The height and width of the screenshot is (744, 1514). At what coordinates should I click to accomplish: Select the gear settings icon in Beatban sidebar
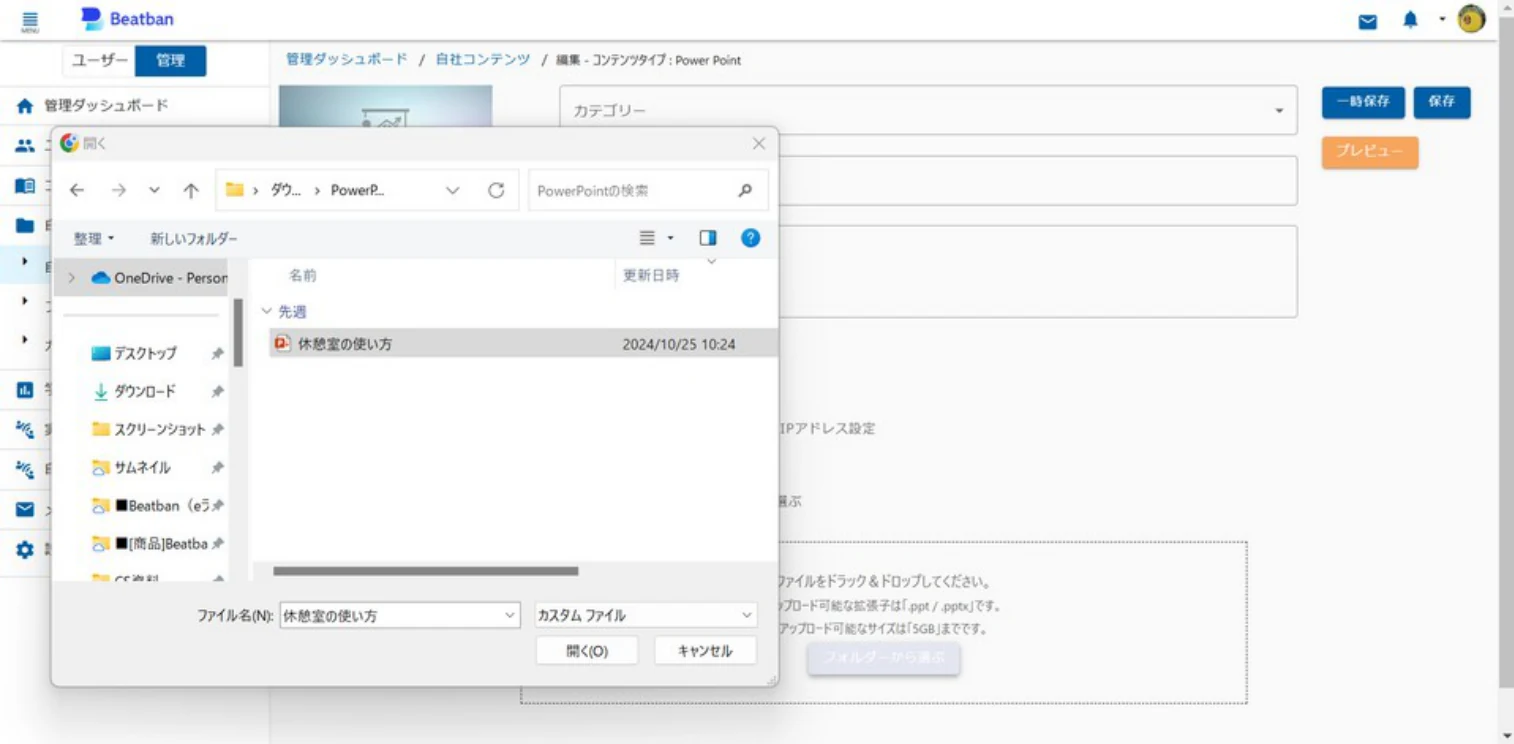point(25,550)
